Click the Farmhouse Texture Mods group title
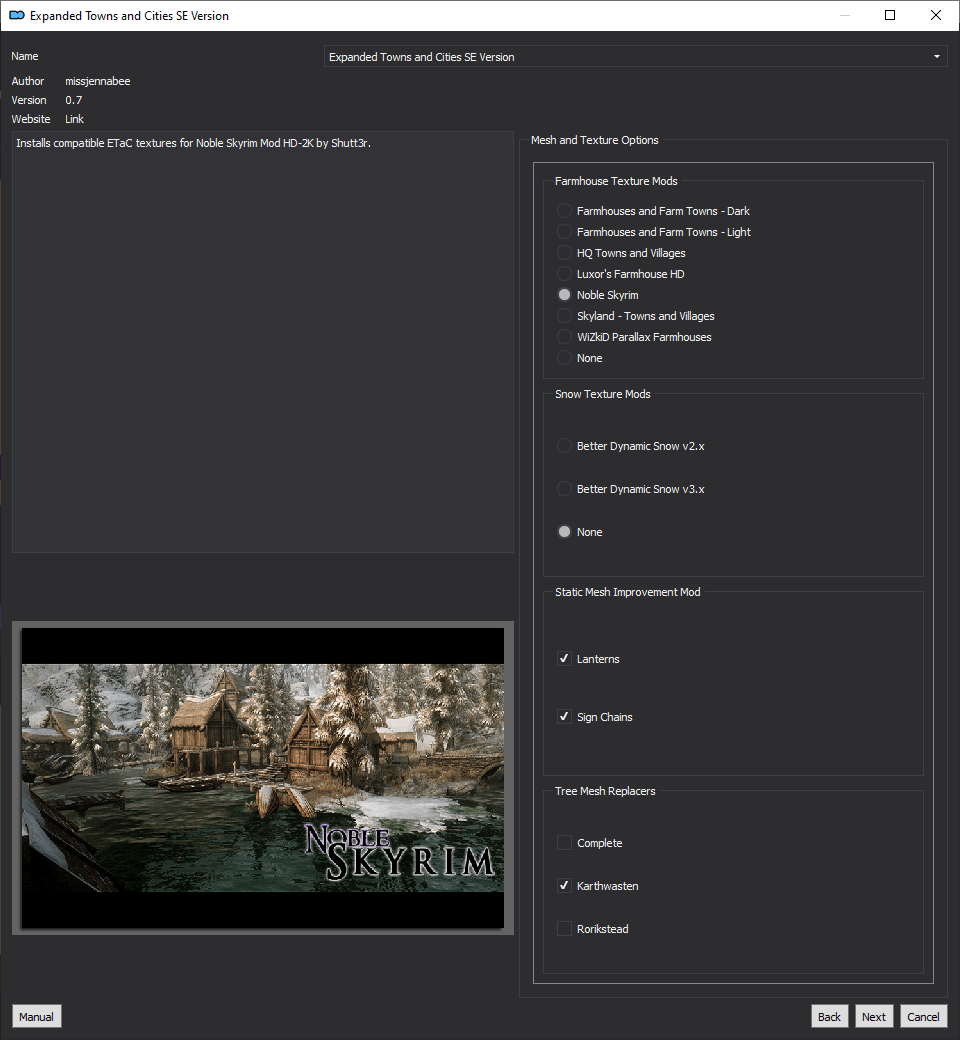Viewport: 960px width, 1040px height. tap(616, 181)
